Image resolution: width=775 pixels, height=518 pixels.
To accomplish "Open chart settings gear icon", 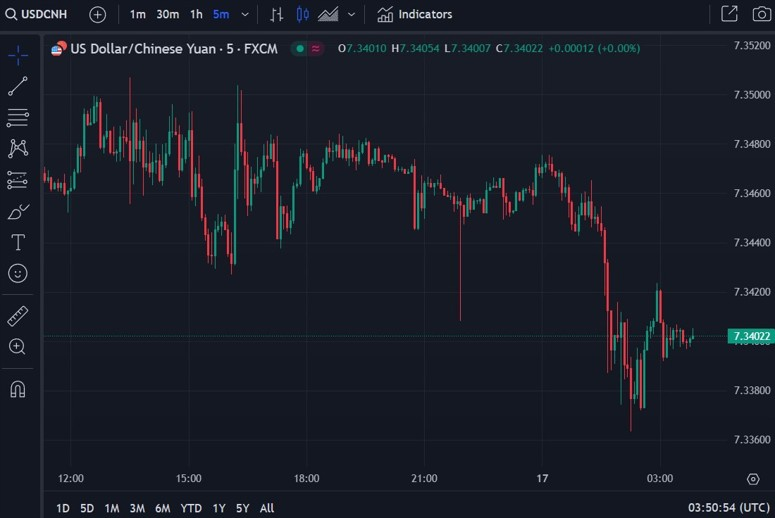I will click(x=753, y=479).
